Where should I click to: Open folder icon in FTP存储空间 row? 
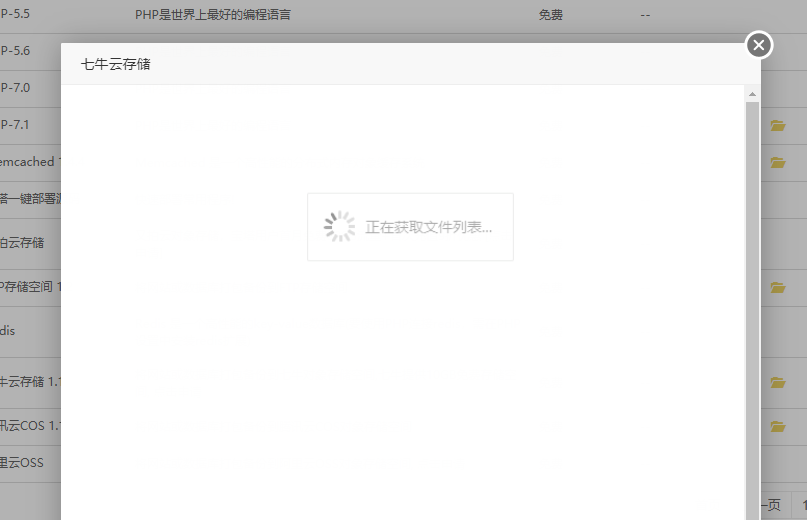(778, 287)
